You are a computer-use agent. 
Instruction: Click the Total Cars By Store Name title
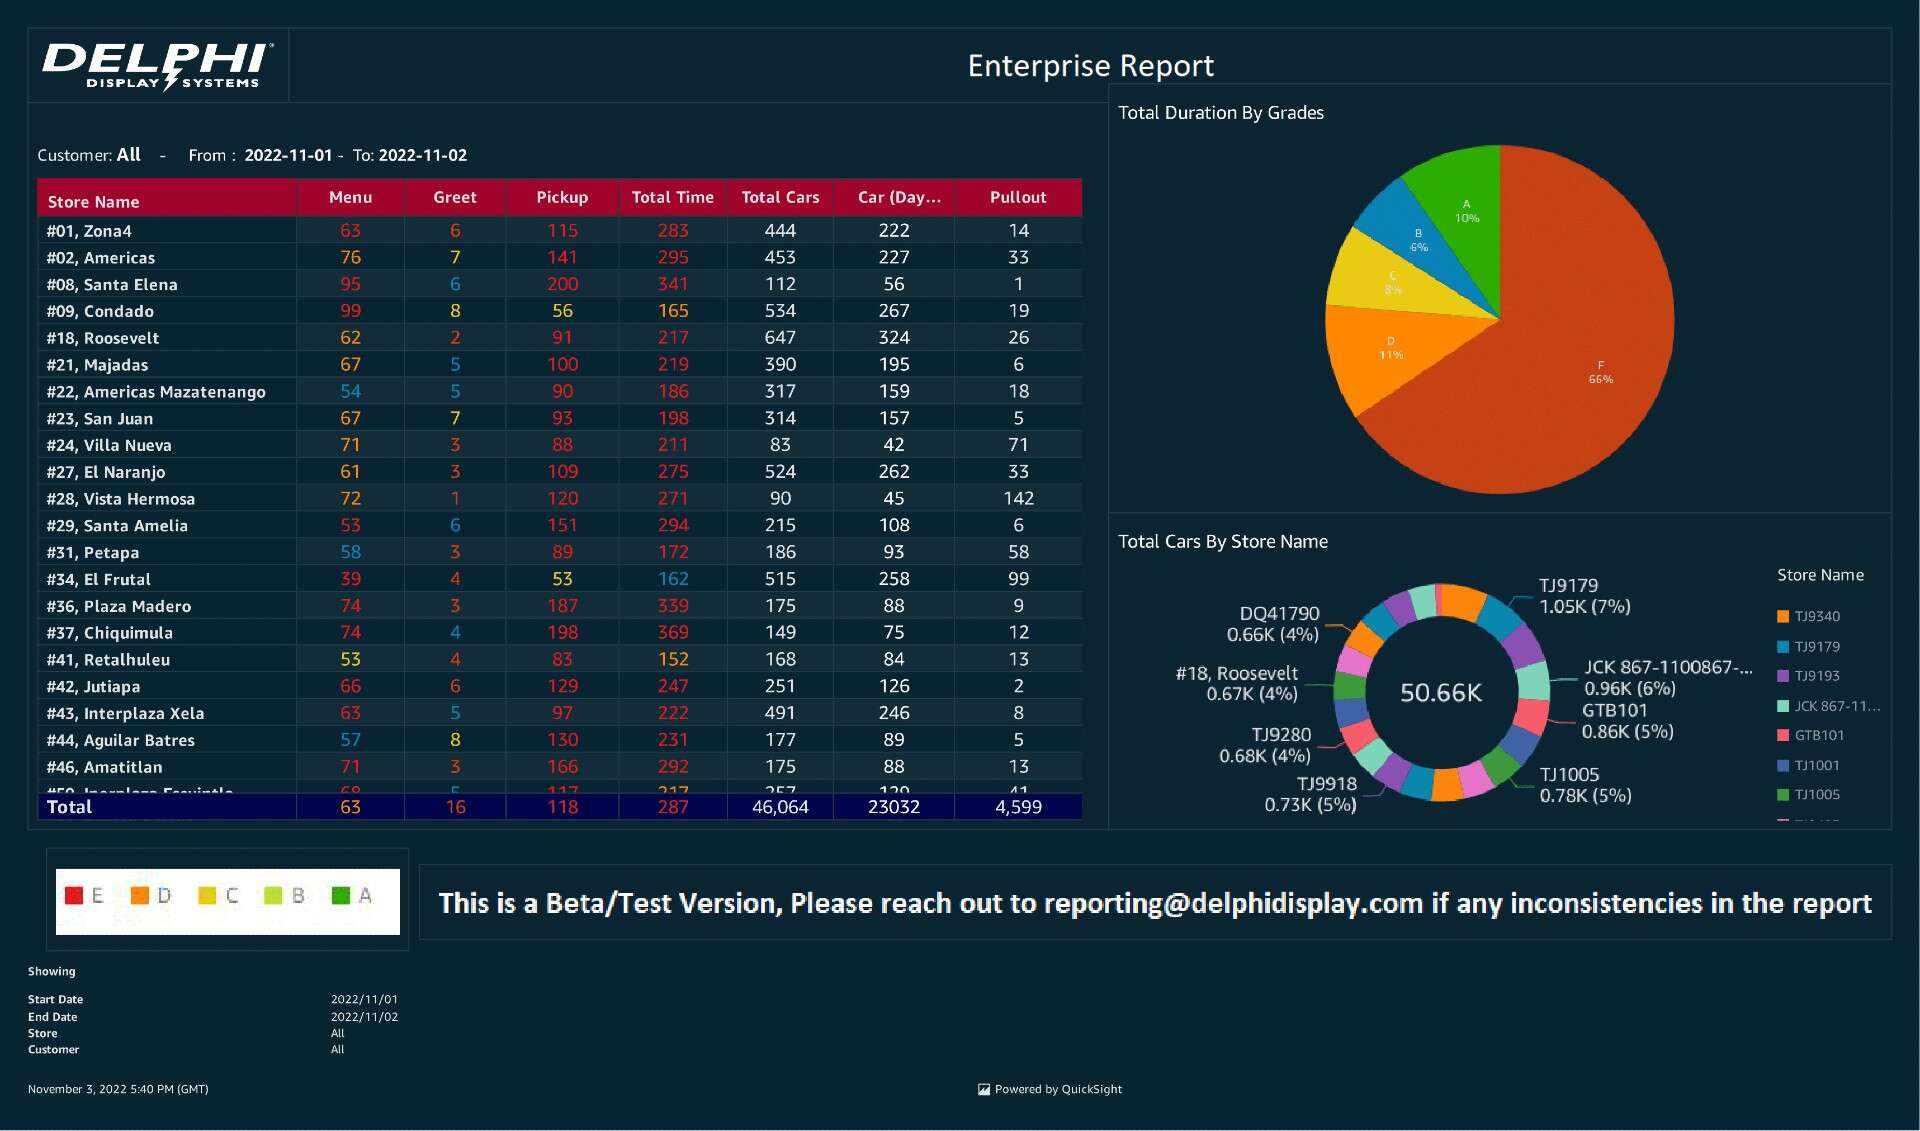point(1222,542)
